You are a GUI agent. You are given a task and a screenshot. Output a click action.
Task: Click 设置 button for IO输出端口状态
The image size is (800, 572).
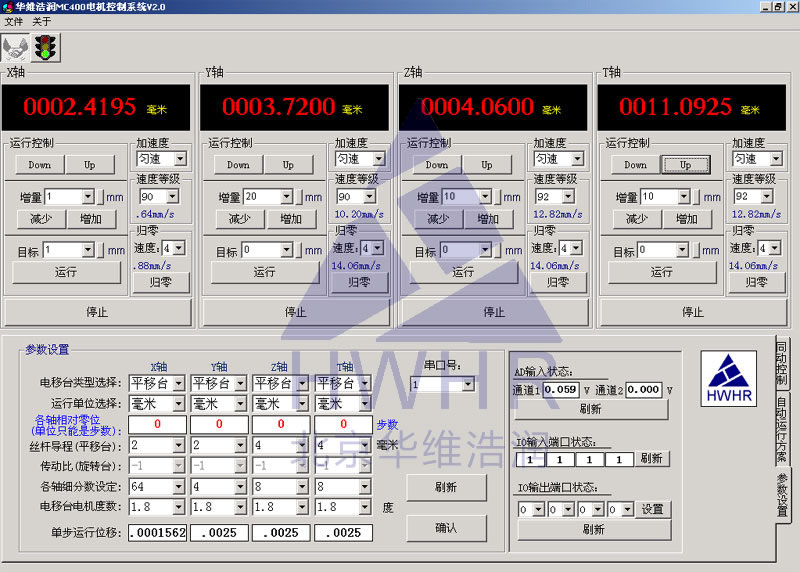coord(652,509)
